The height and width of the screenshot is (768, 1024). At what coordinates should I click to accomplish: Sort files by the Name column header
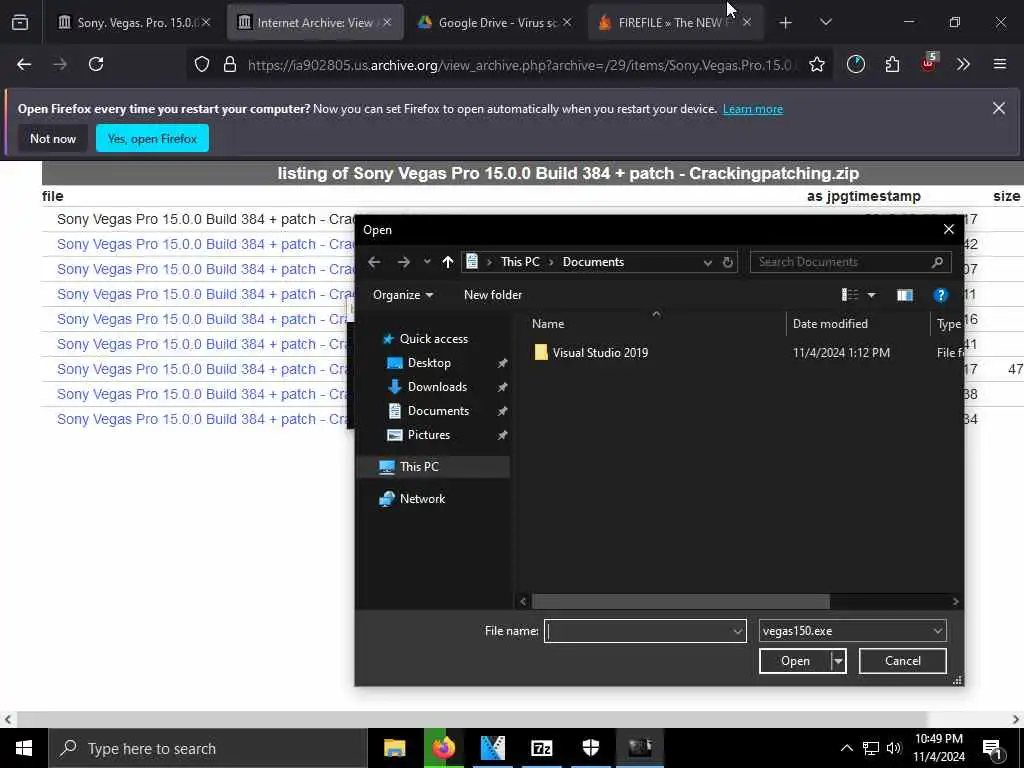click(x=548, y=324)
